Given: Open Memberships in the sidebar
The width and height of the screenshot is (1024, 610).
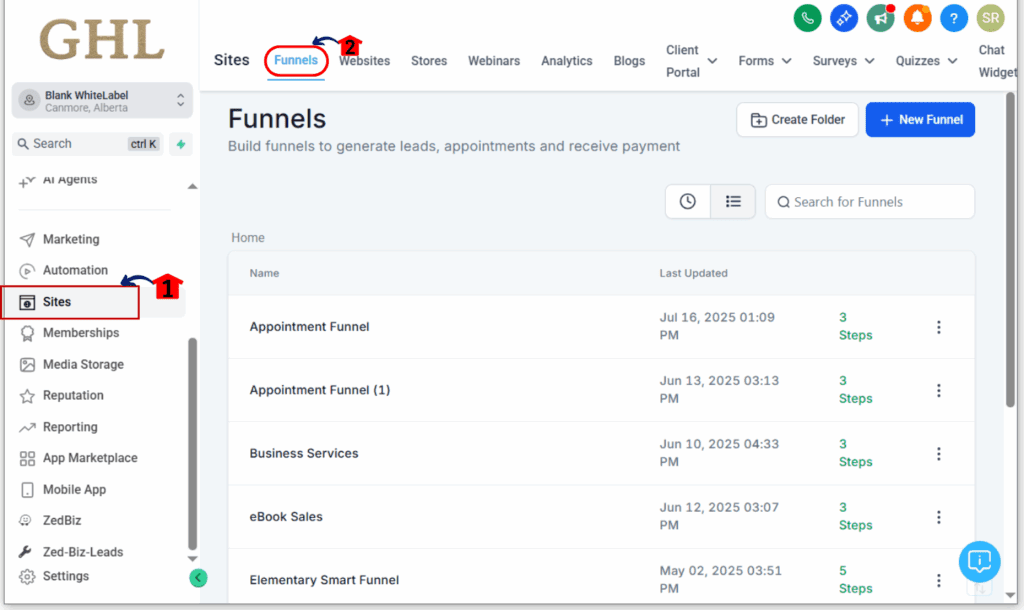Looking at the screenshot, I should (x=81, y=333).
